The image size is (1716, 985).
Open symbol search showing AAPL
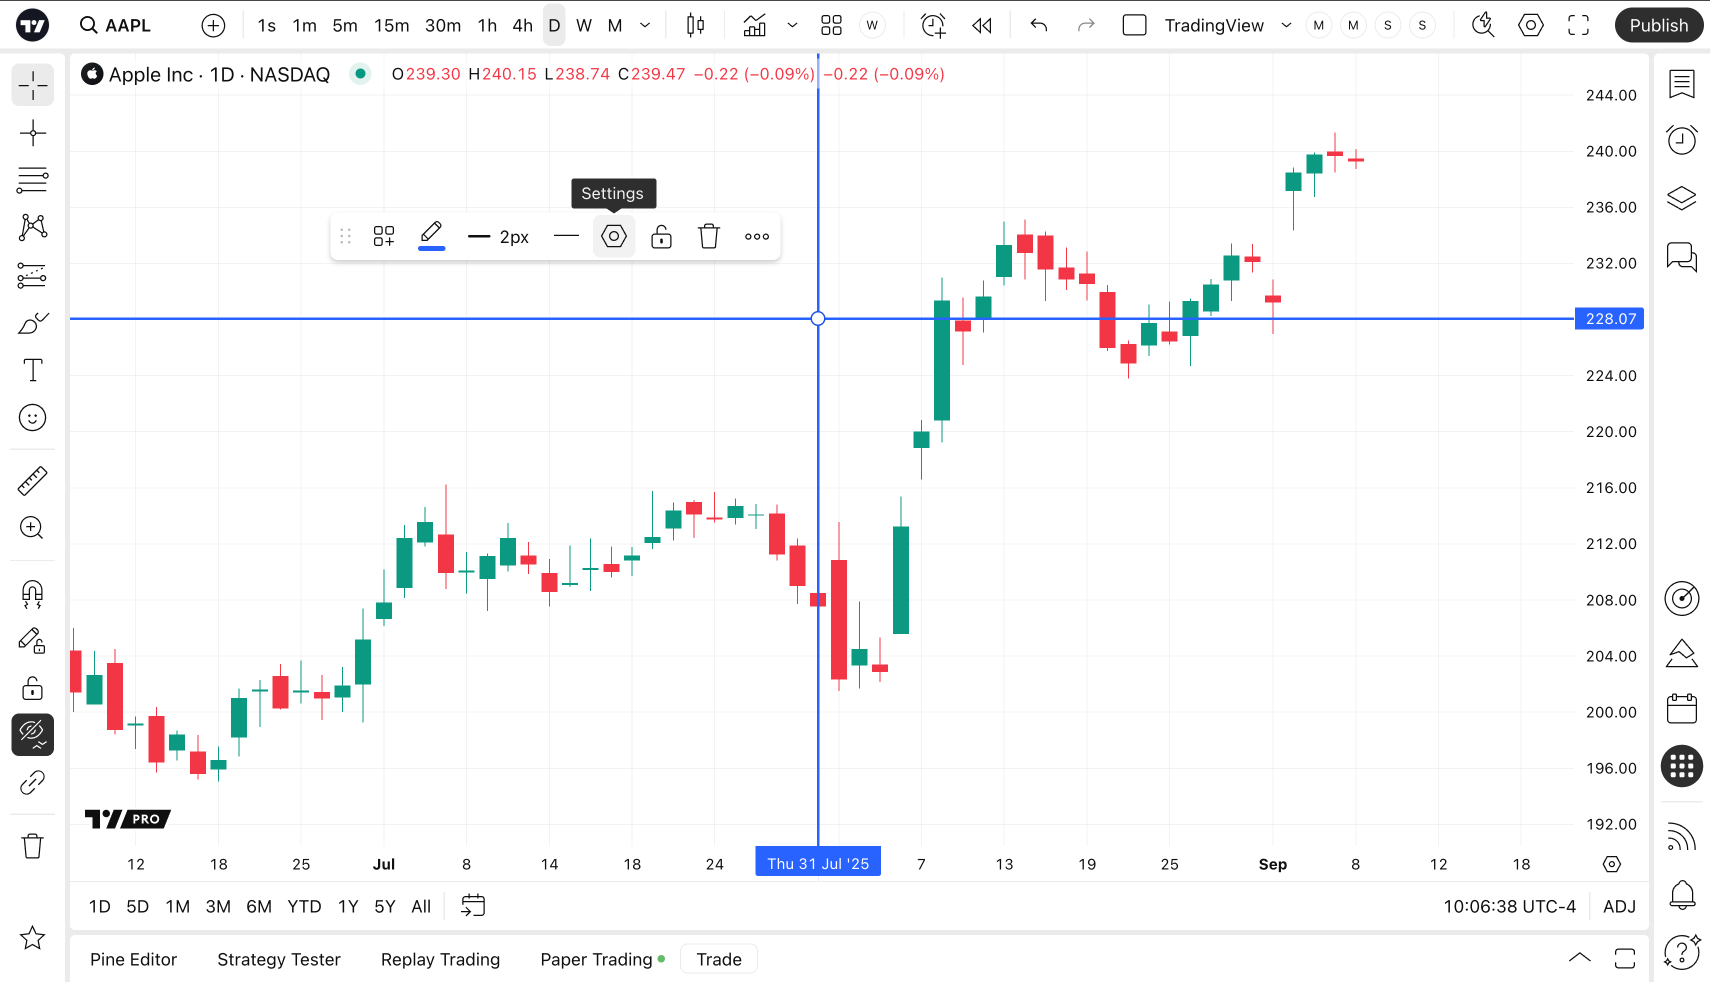click(116, 25)
